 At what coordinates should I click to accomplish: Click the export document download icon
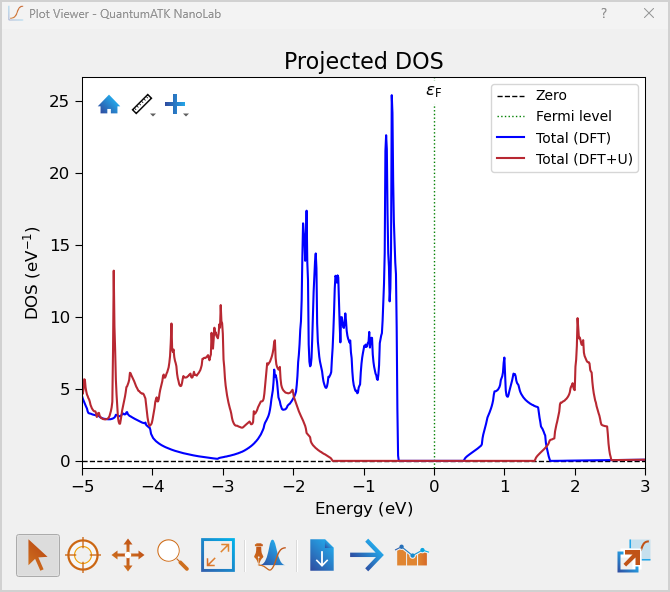pos(321,554)
